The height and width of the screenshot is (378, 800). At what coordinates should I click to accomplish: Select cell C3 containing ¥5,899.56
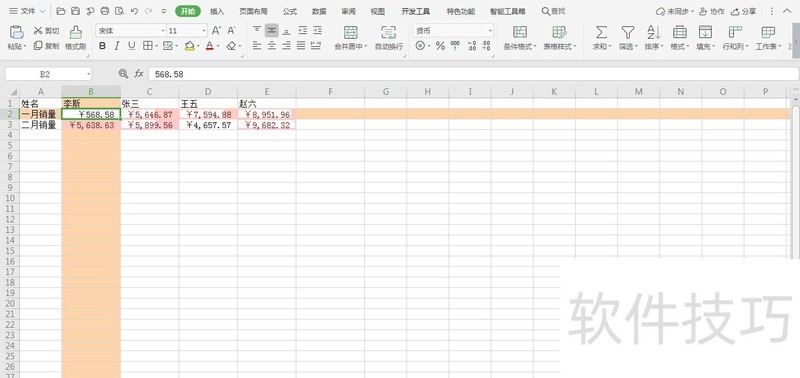[149, 124]
